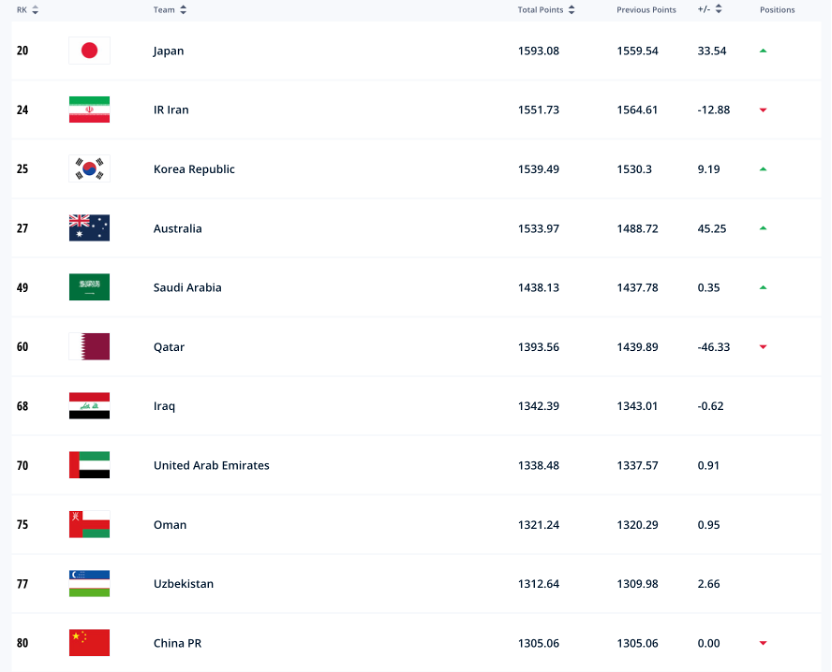Click the United Arab Emirates flag
Screen dimensions: 832x672
pyautogui.click(x=89, y=465)
